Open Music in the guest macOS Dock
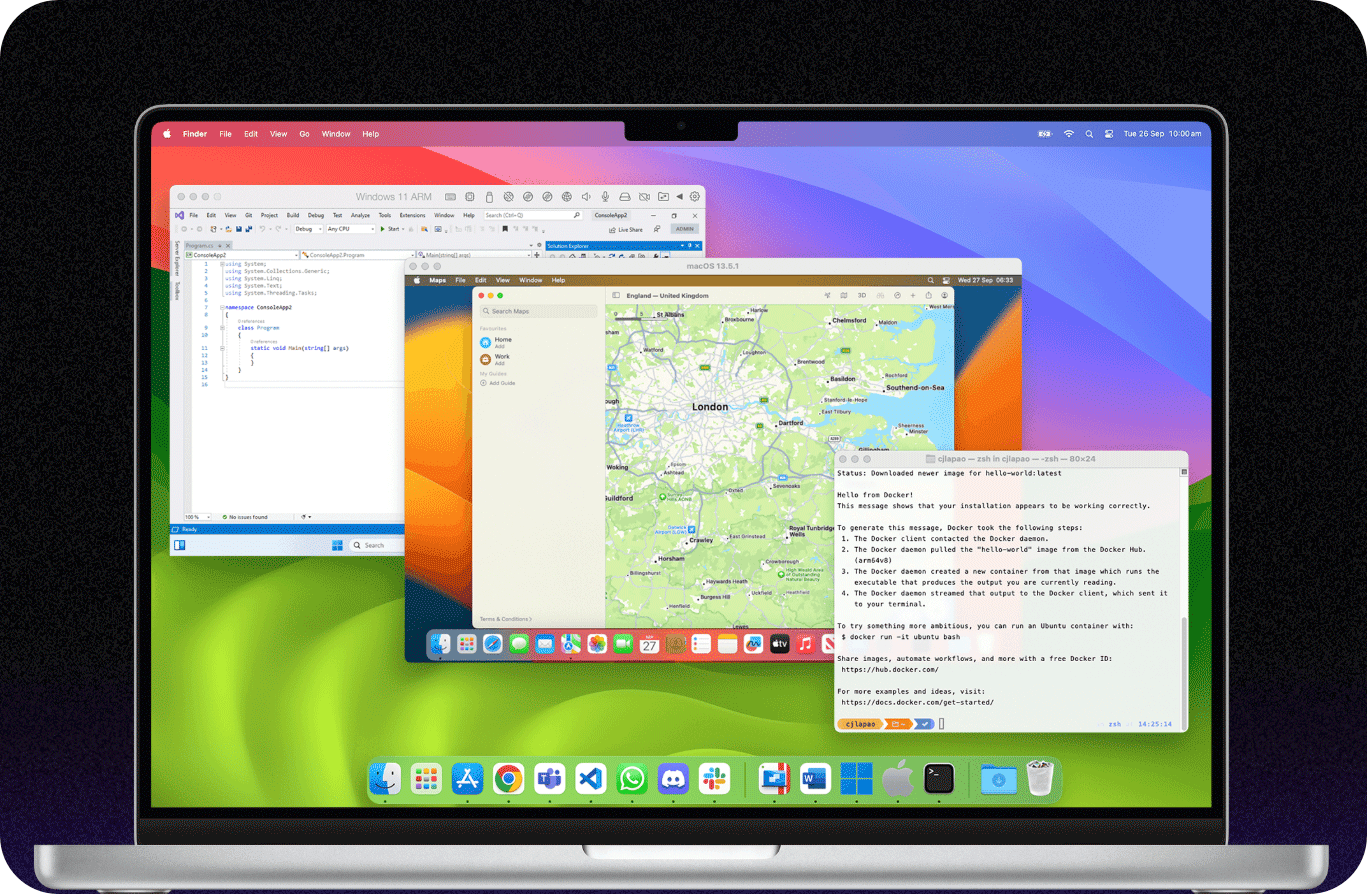 pos(805,645)
